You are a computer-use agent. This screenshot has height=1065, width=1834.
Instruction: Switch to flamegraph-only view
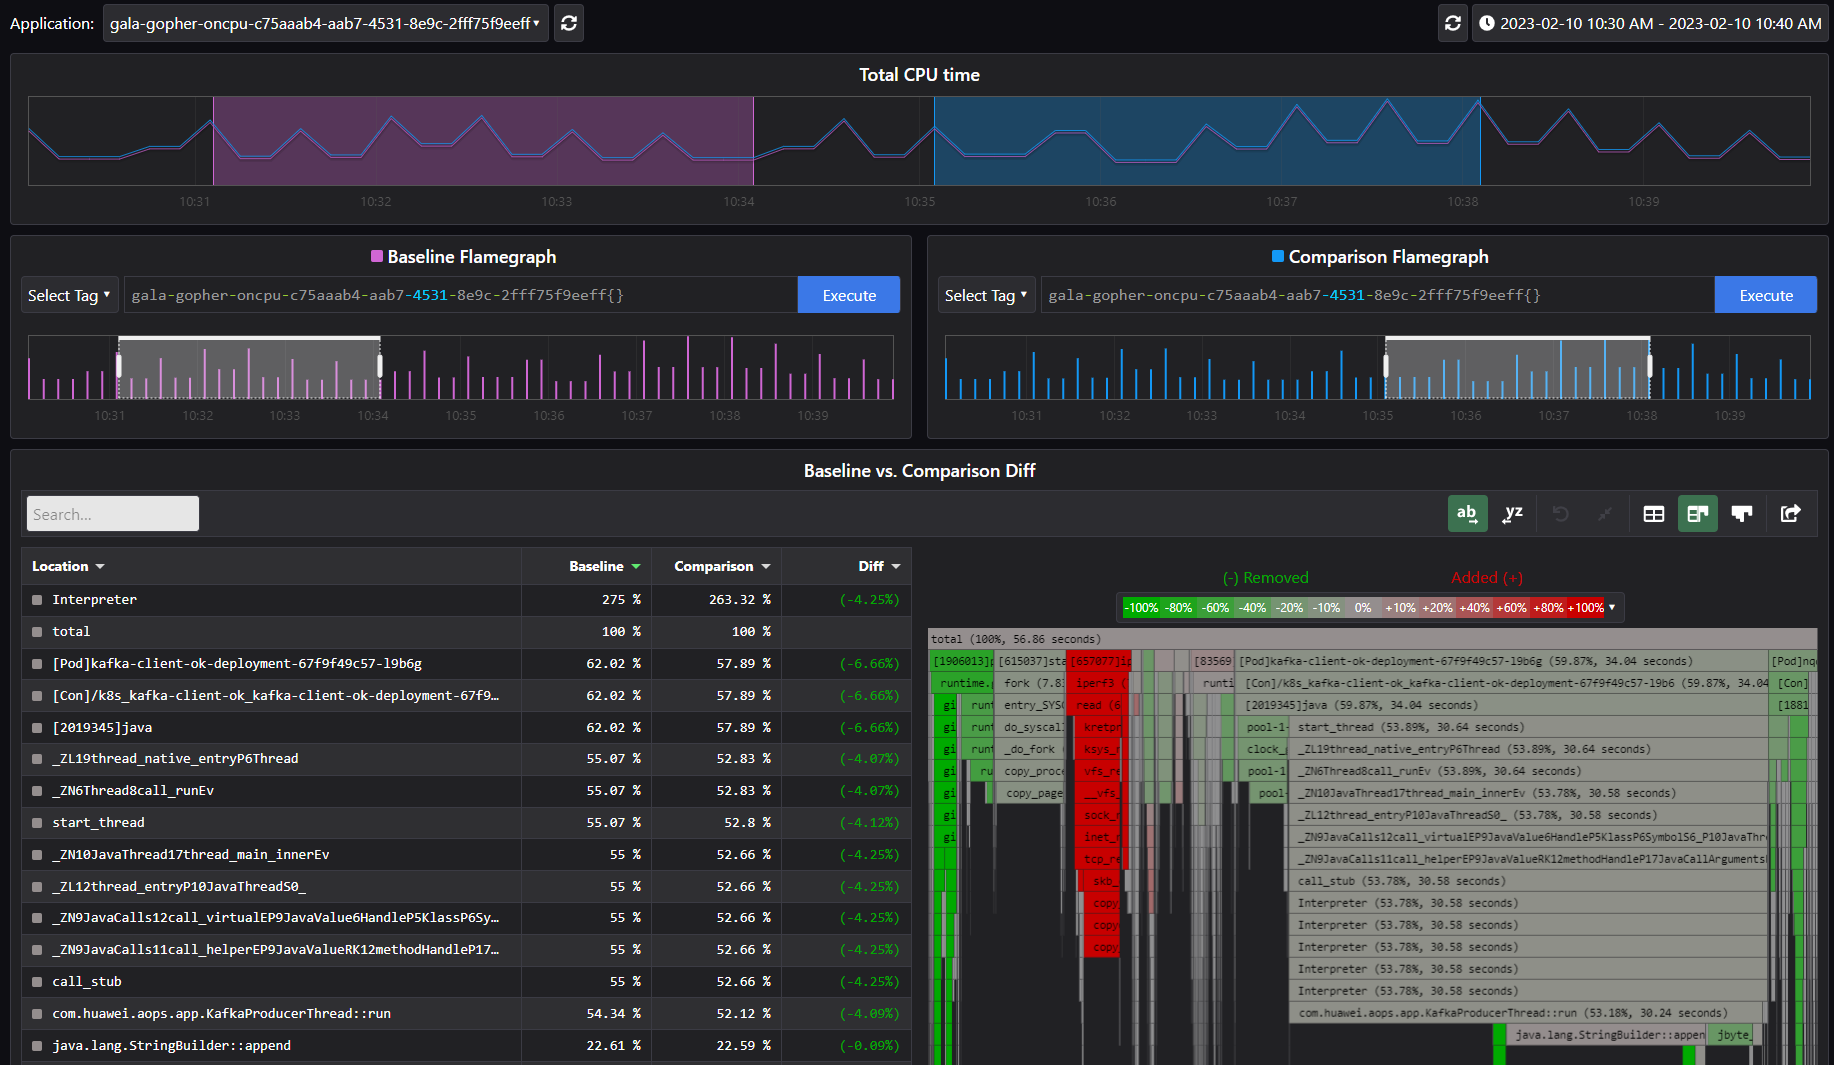pyautogui.click(x=1742, y=514)
